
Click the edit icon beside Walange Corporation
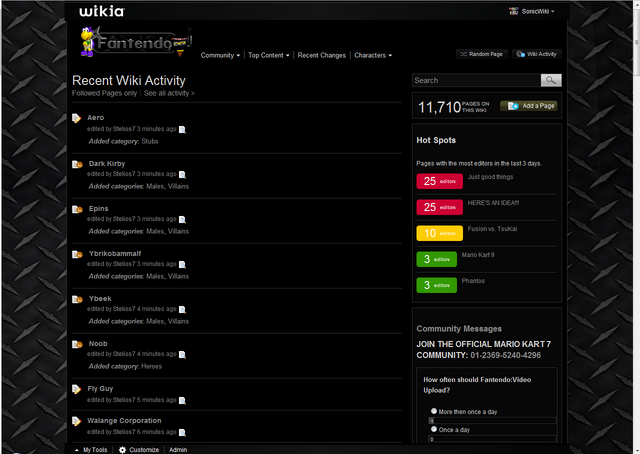[x=76, y=421]
